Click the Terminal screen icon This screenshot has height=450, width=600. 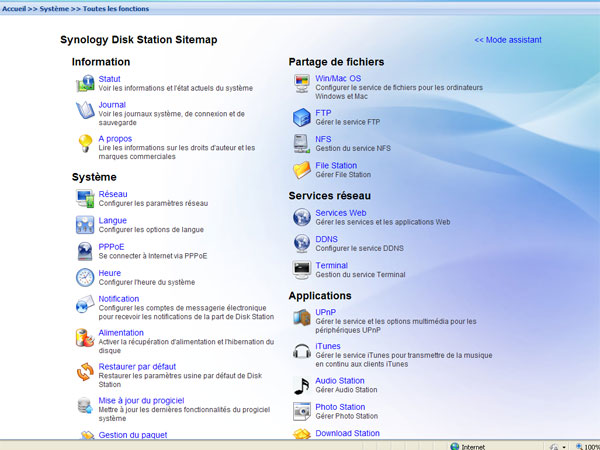pyautogui.click(x=302, y=270)
